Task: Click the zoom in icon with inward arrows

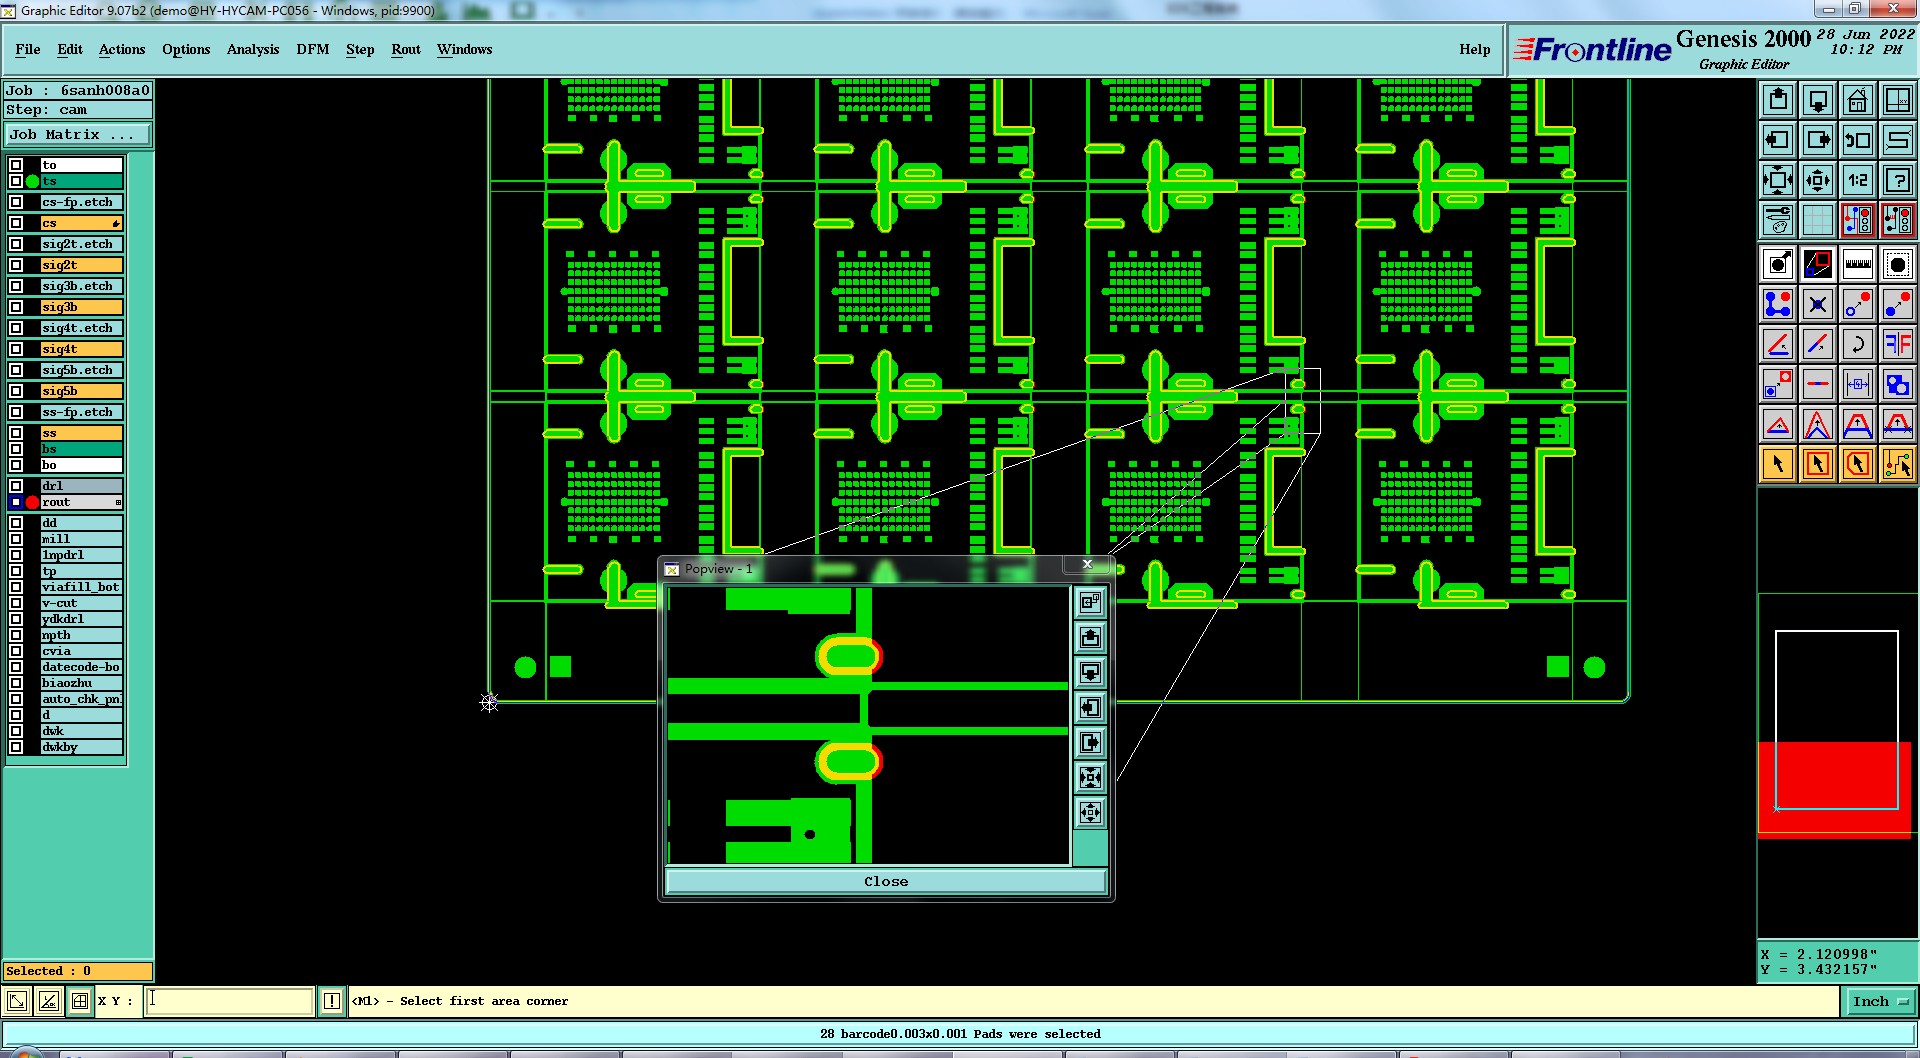Action: [x=1778, y=180]
